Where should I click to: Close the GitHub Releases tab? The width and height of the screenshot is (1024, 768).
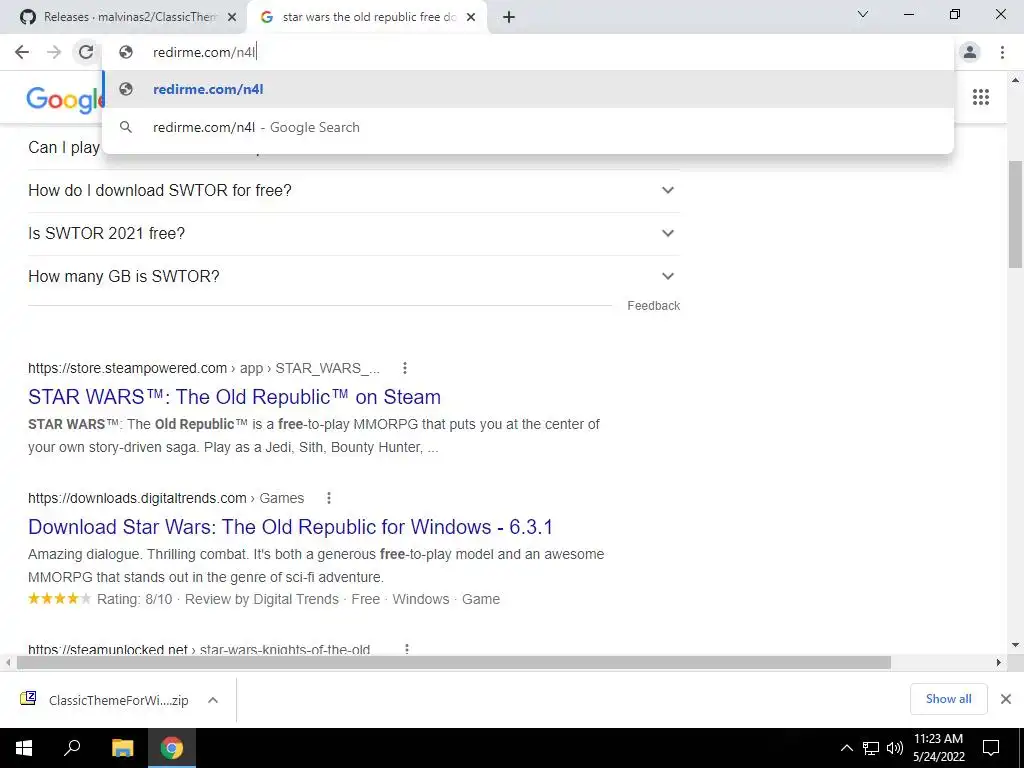pos(232,17)
